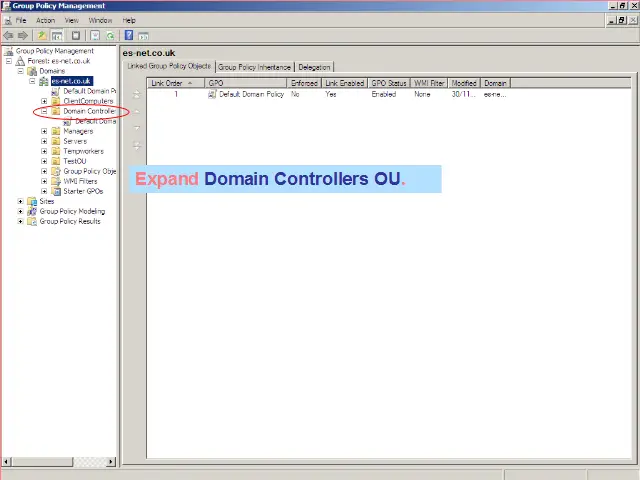Screen dimensions: 640x480
Task: Click the Managers OU folder icon
Action: point(56,131)
